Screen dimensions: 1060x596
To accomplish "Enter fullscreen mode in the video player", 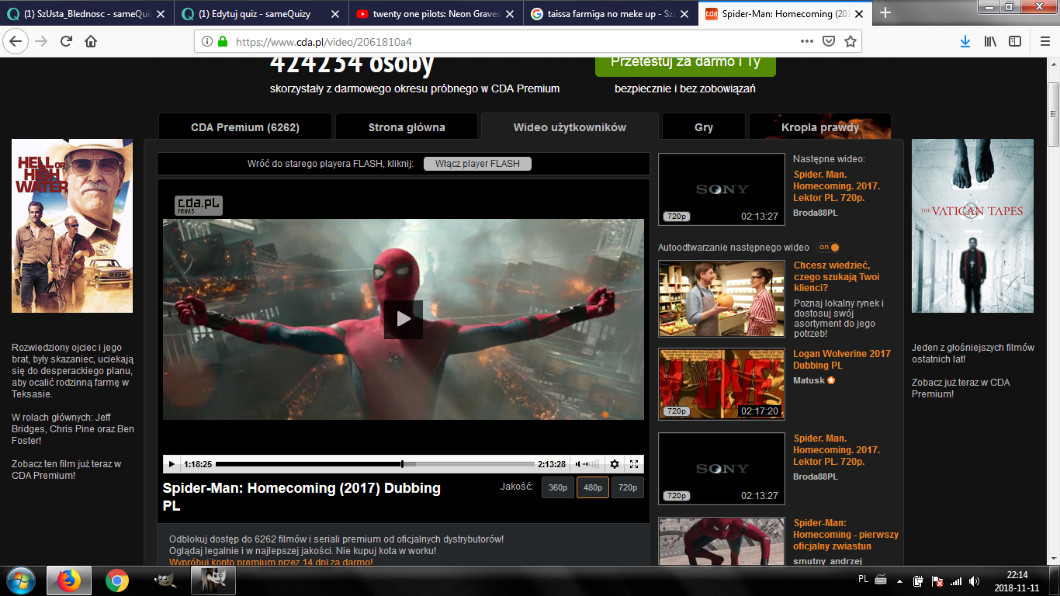I will pos(633,464).
